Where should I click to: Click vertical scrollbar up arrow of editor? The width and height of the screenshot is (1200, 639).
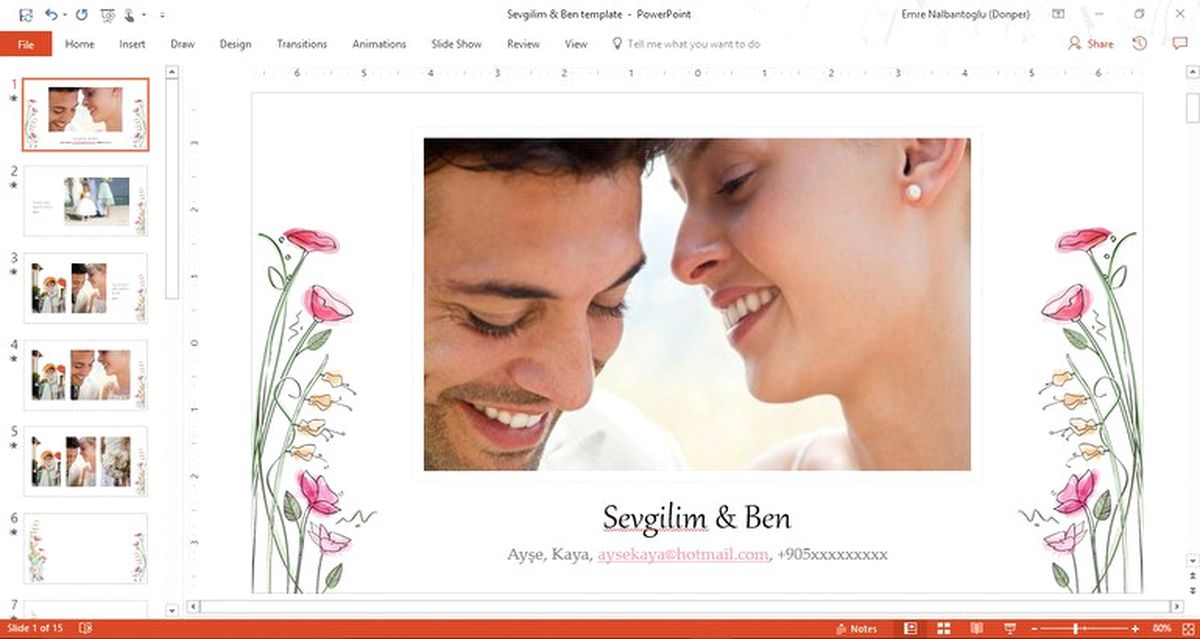[1192, 73]
